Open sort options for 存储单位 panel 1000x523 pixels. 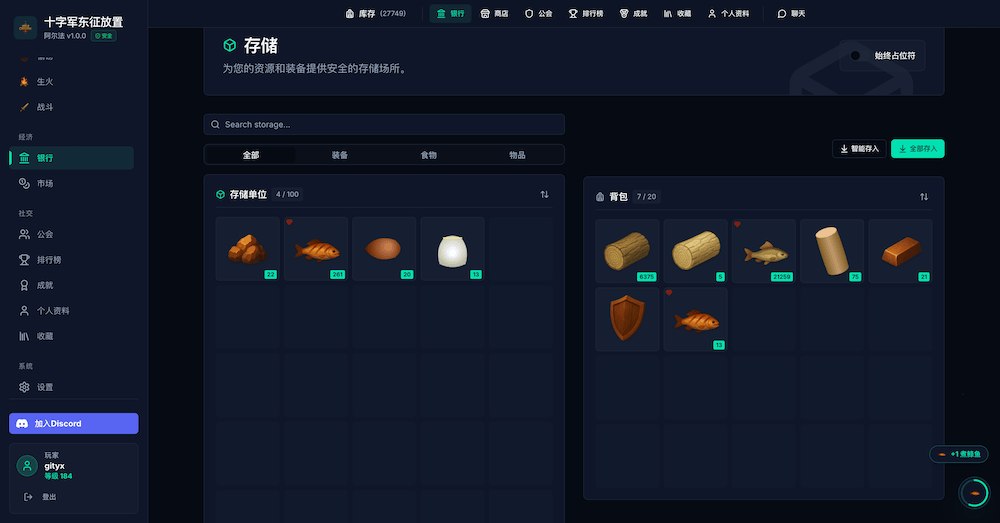(x=544, y=194)
